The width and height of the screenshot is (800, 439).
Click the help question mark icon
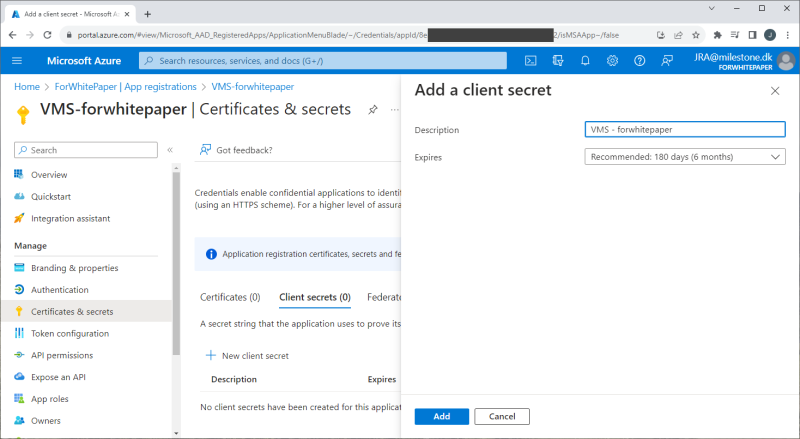point(639,60)
